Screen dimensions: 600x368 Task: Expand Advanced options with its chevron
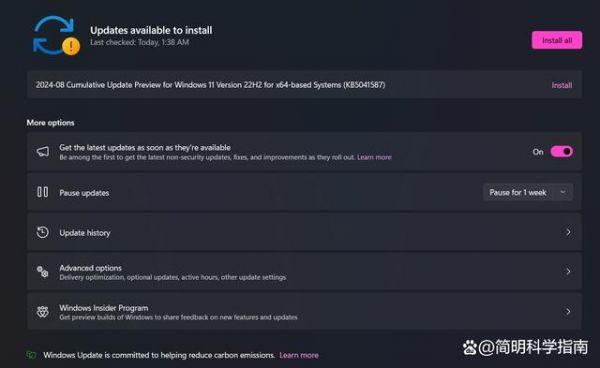coord(568,272)
